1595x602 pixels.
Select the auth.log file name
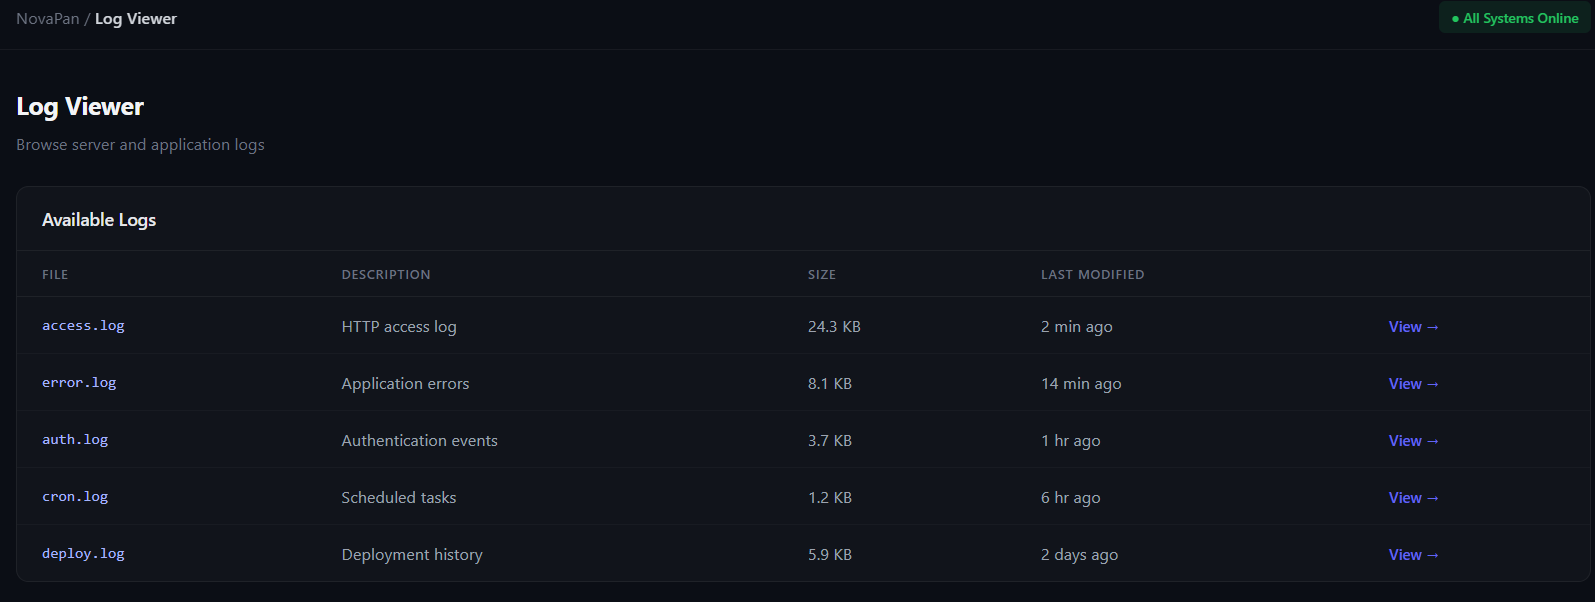pyautogui.click(x=75, y=440)
